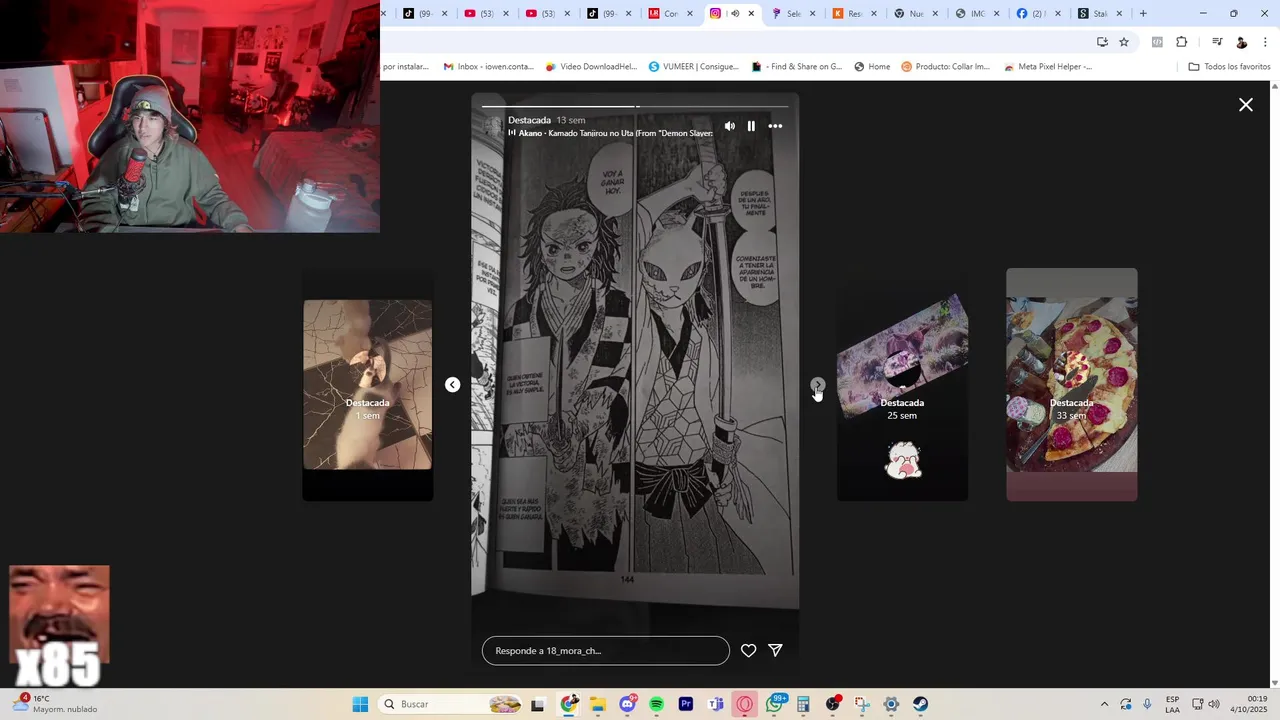Expand the 'Todos los favoritos' folder

(1229, 67)
